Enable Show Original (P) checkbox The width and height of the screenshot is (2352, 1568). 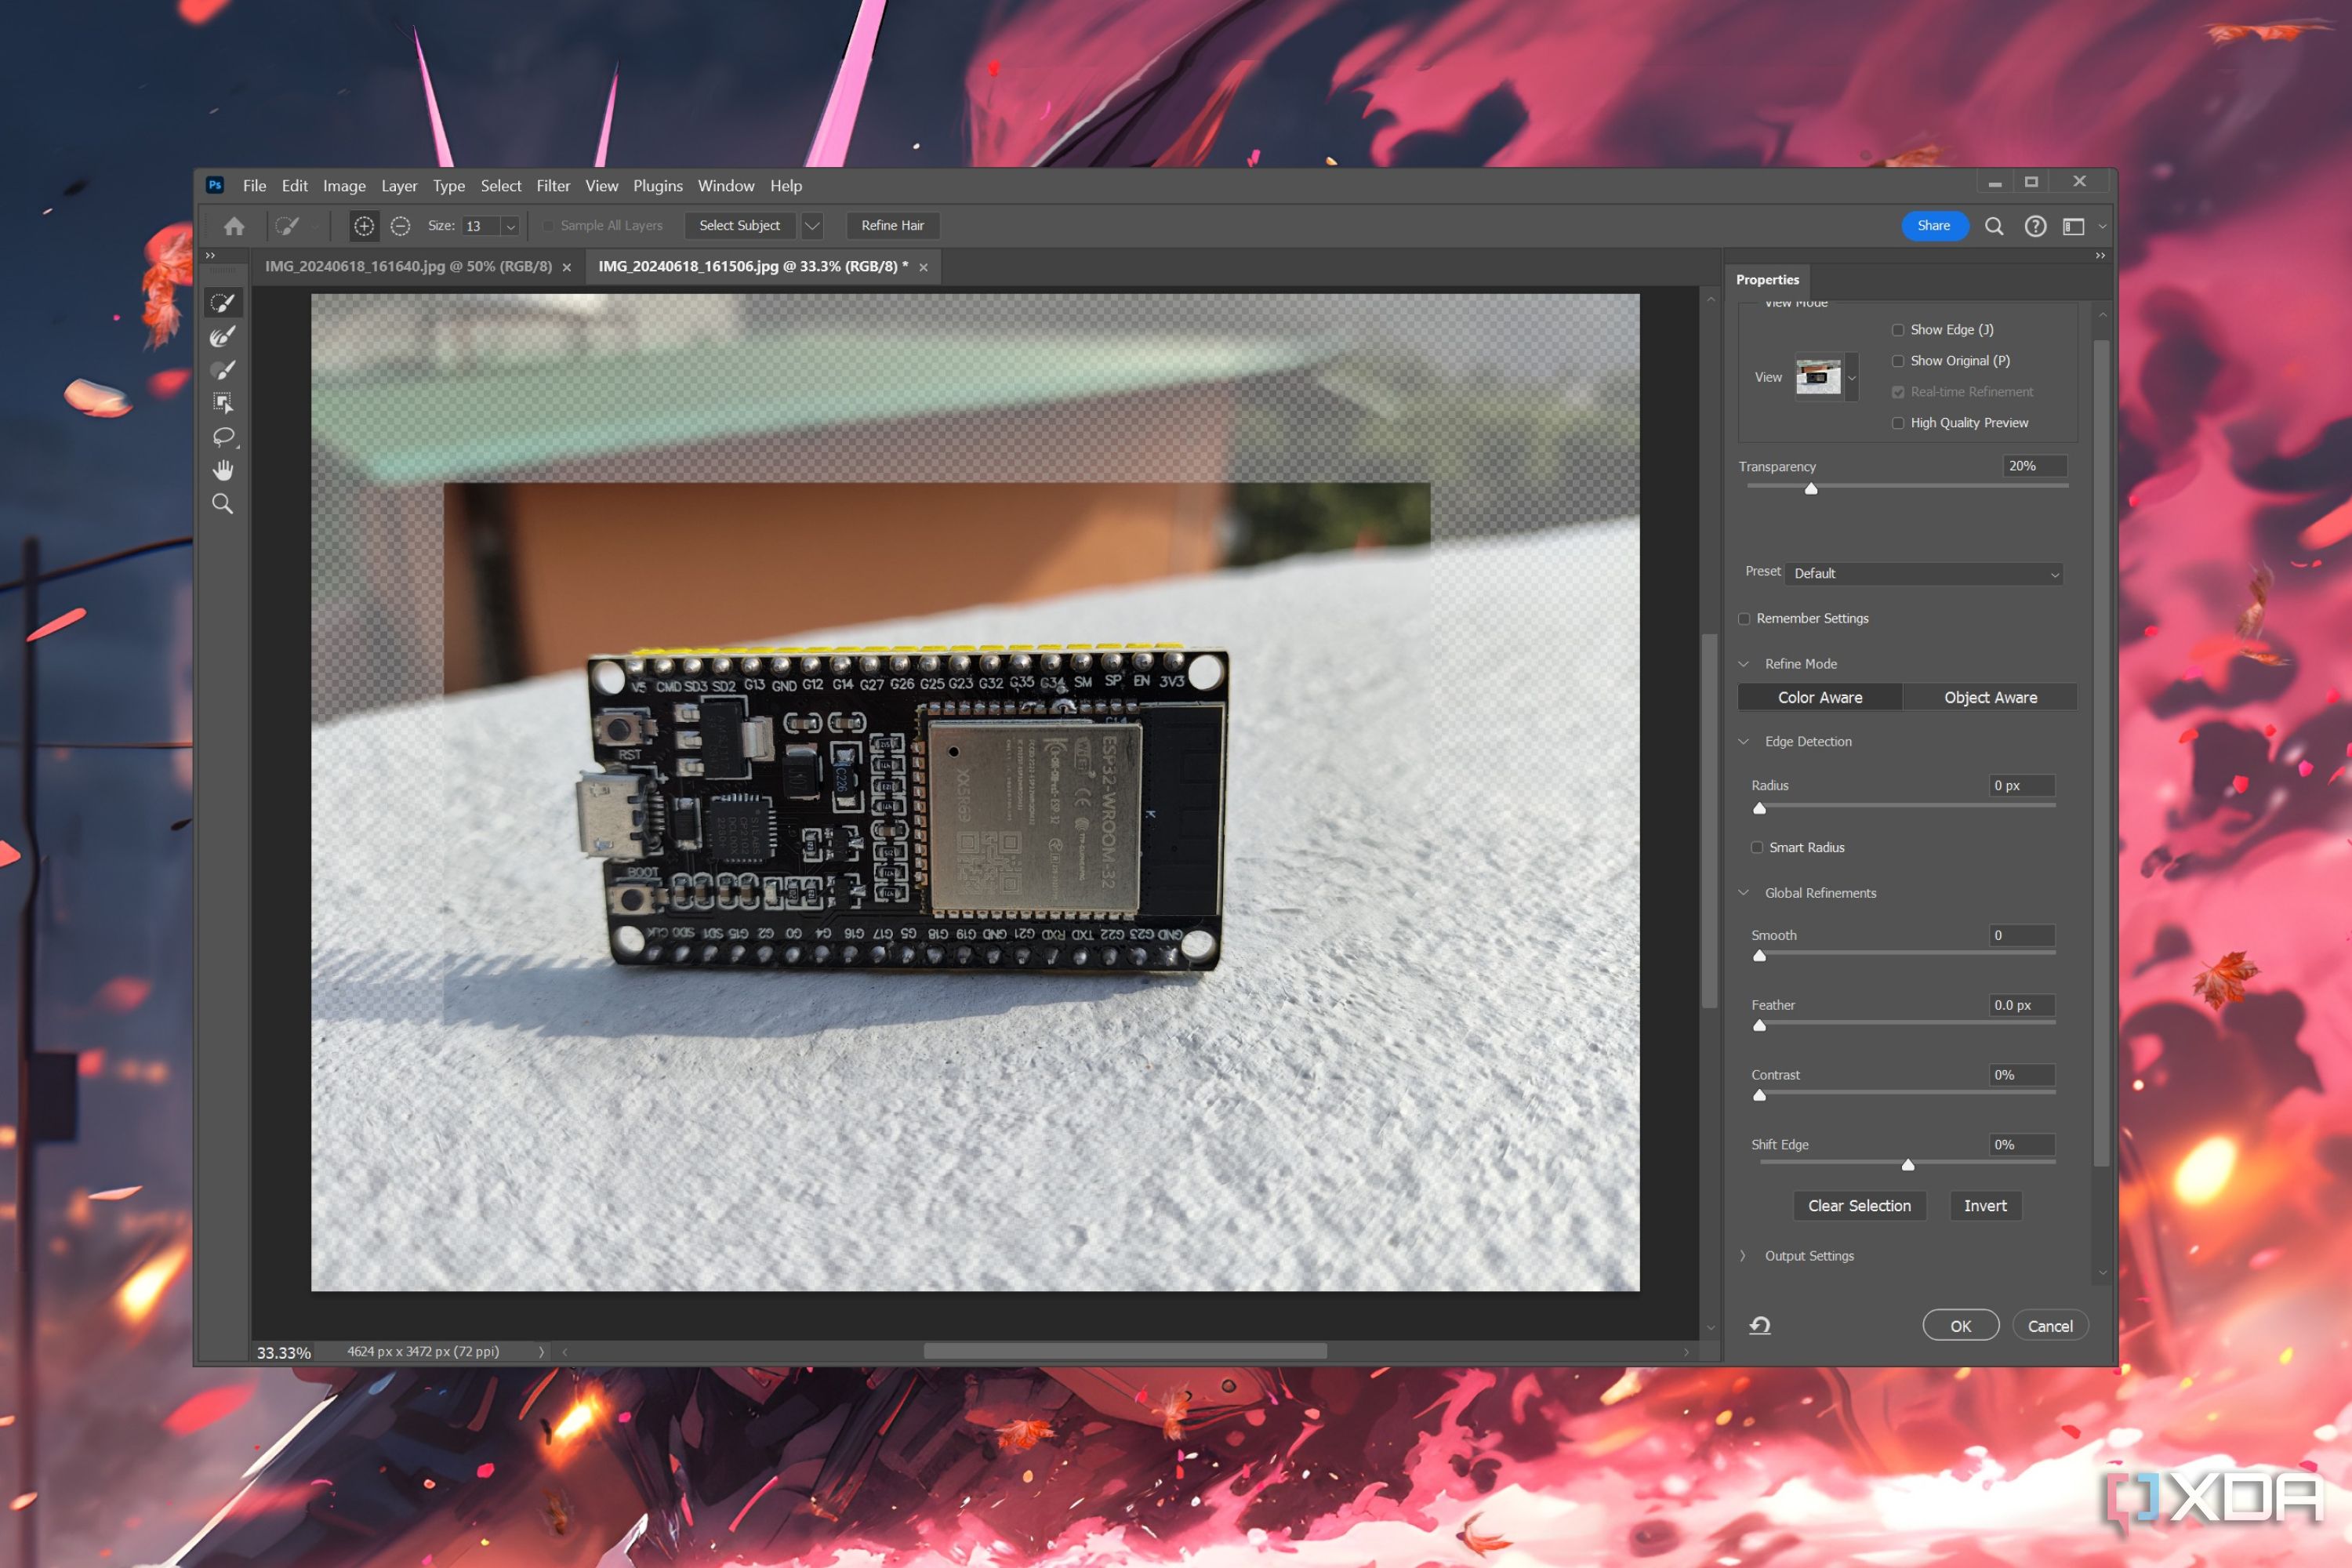(x=1898, y=361)
